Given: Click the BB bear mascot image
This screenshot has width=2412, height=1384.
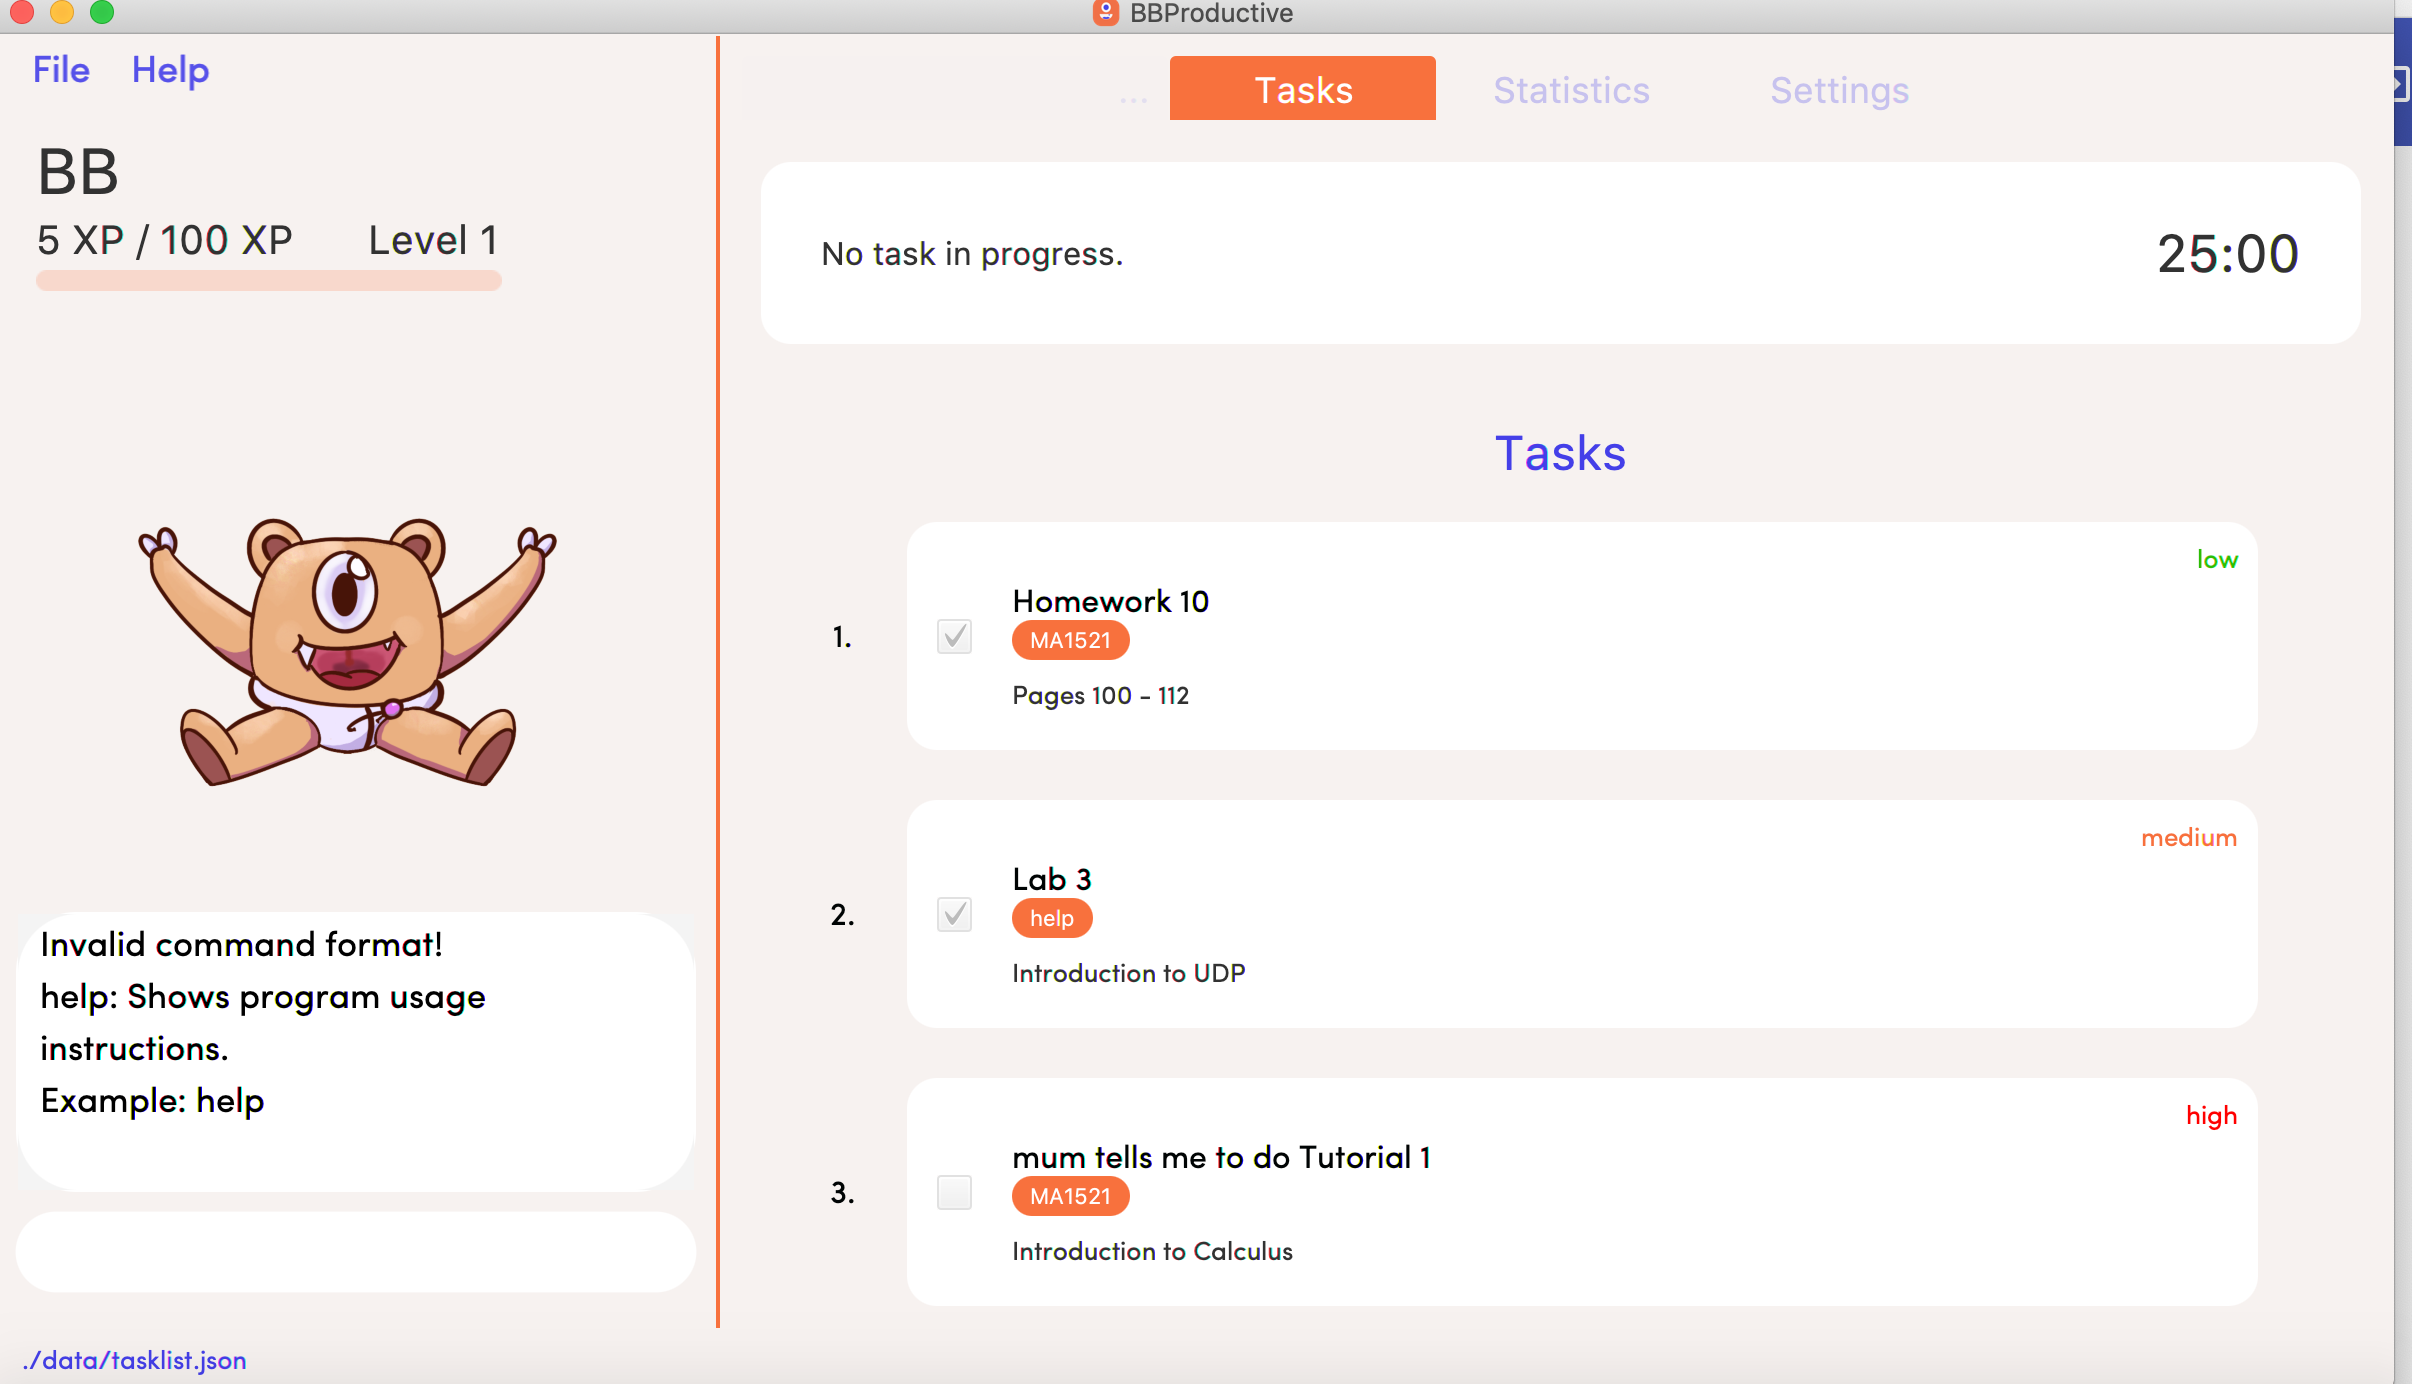Looking at the screenshot, I should click(347, 650).
